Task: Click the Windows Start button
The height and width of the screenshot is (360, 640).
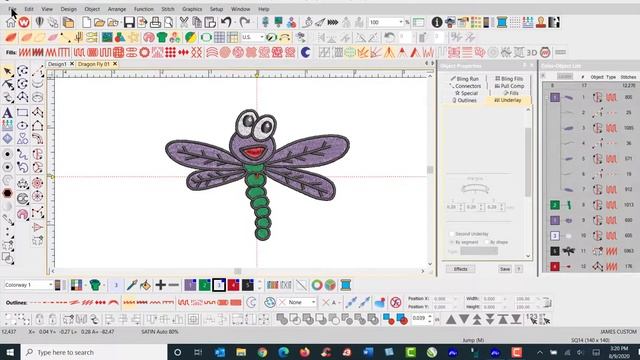Action: pos(10,352)
